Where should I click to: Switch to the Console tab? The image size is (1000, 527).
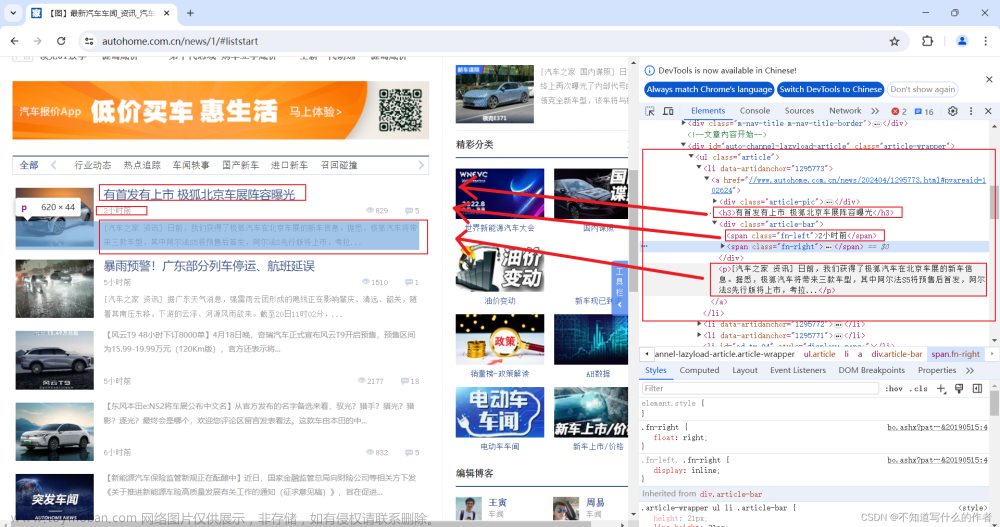click(x=755, y=111)
